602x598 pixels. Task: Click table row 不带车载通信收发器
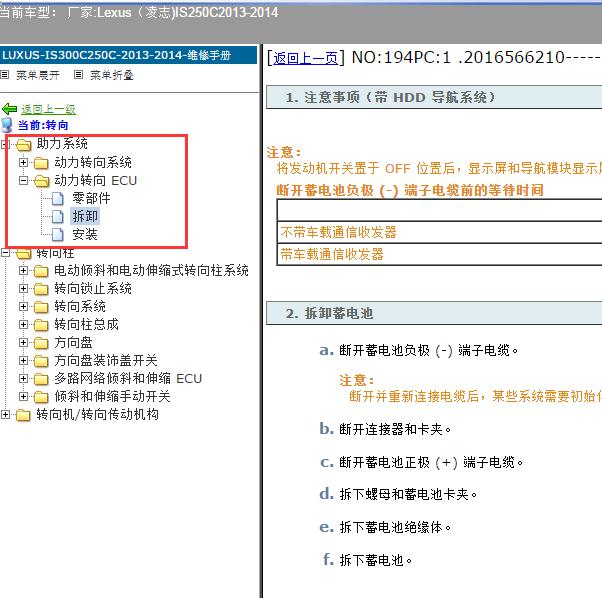440,232
